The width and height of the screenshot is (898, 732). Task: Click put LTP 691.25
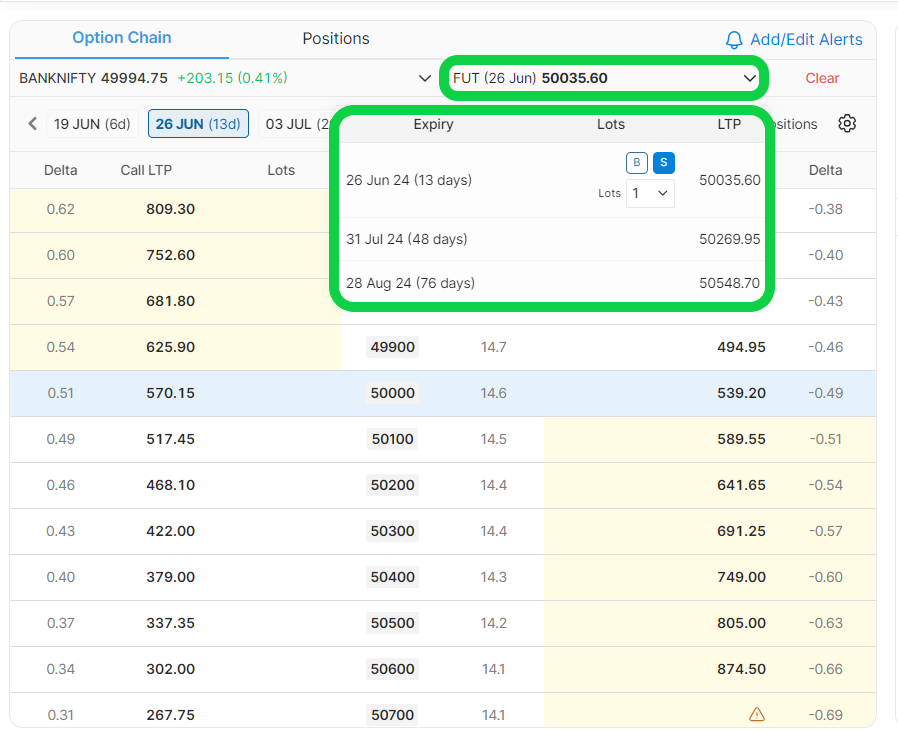[741, 531]
